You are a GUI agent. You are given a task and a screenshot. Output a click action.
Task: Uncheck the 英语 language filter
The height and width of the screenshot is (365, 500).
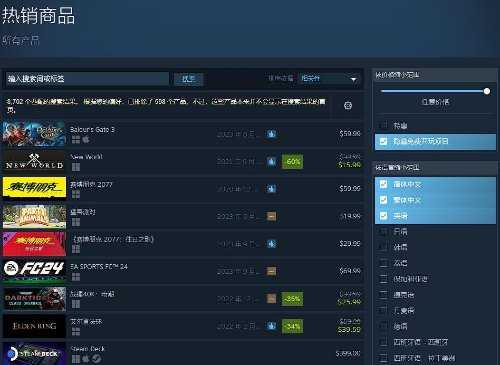tap(384, 216)
